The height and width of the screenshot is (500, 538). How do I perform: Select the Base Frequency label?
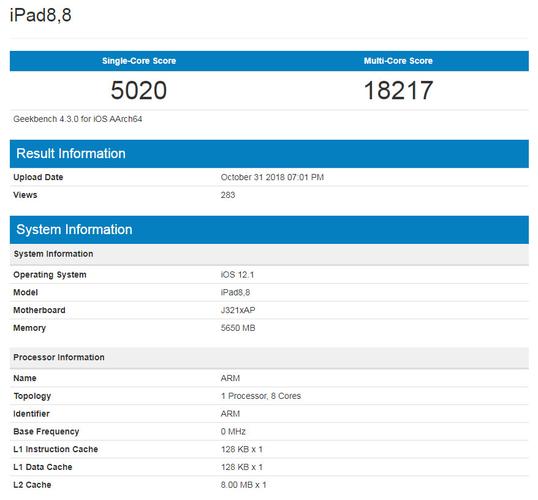(46, 432)
